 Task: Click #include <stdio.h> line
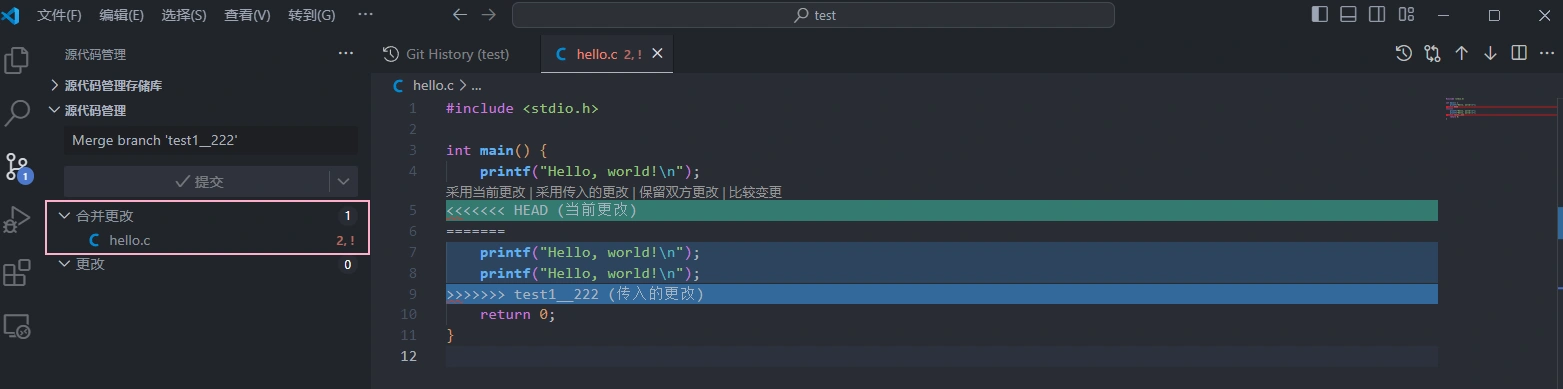pos(522,108)
